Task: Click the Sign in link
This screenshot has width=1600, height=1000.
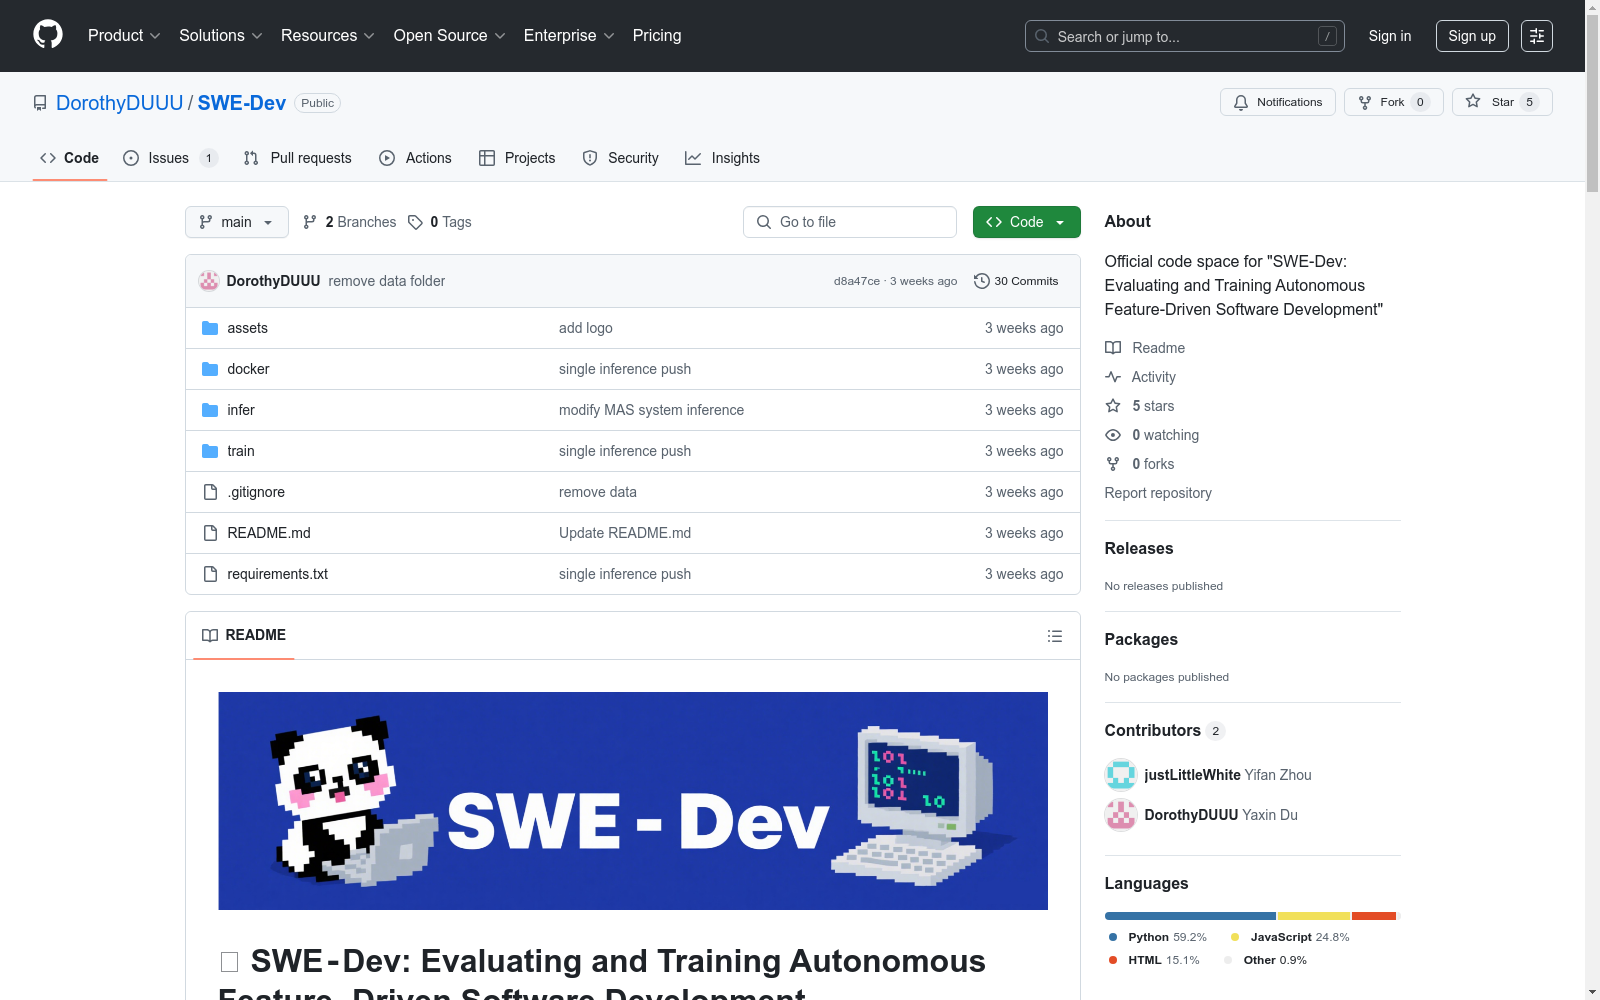Action: (x=1390, y=36)
